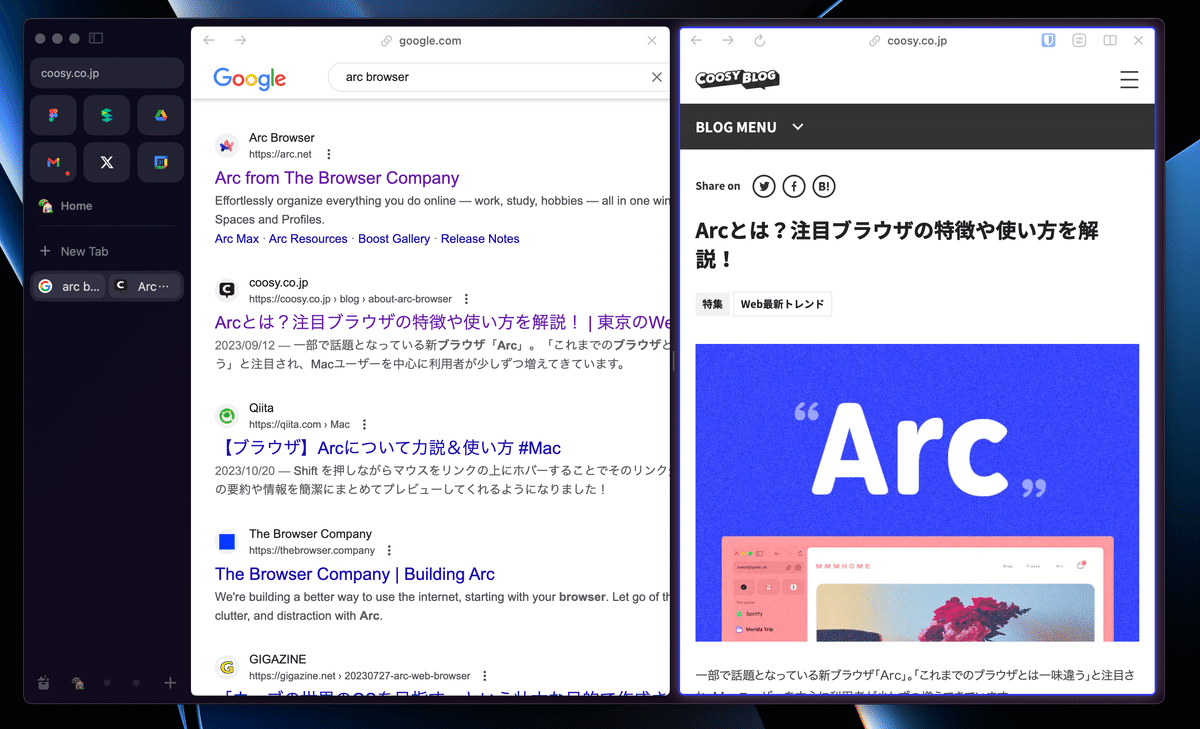Go forward in the google.com pane
The image size is (1200, 729).
(x=240, y=41)
